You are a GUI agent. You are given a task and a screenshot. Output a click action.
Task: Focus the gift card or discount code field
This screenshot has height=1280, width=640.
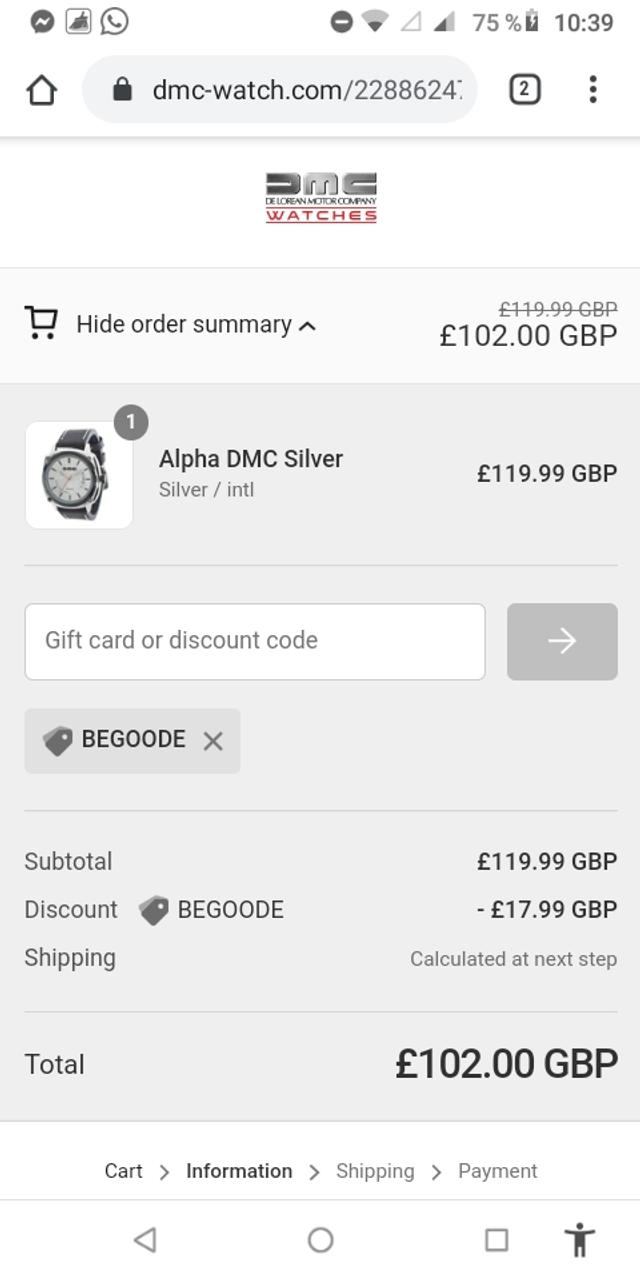tap(255, 641)
